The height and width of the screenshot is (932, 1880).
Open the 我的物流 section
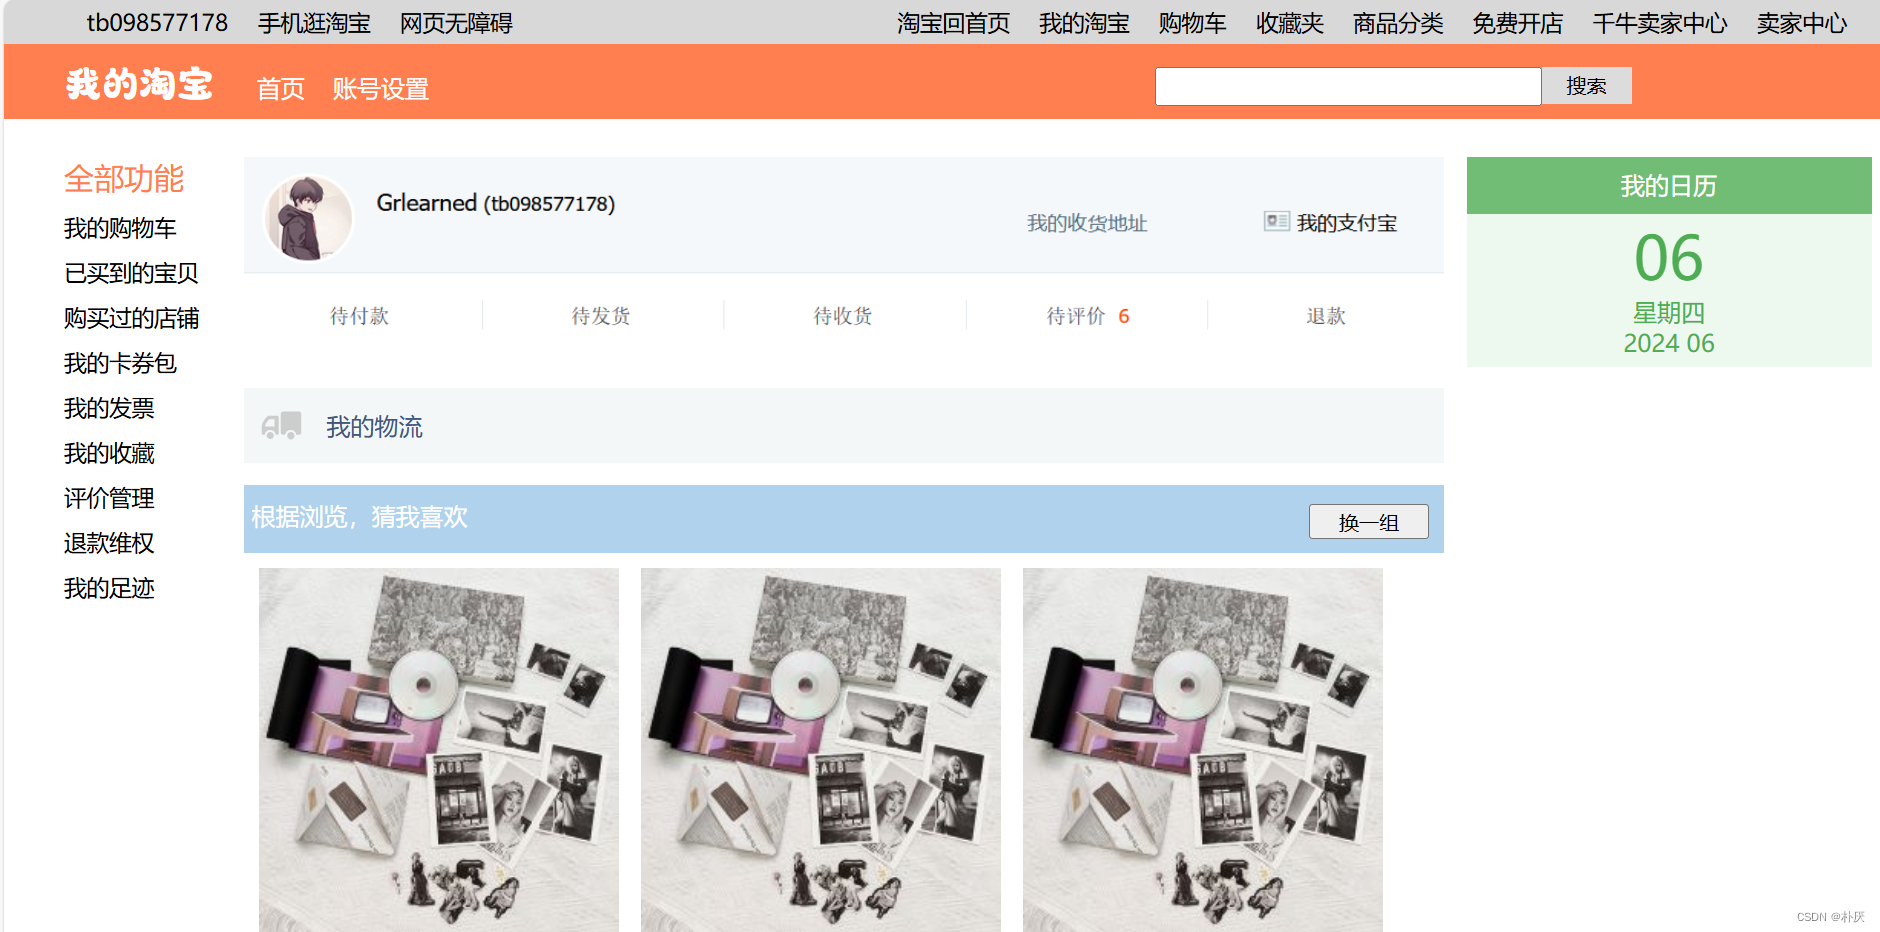coord(844,426)
